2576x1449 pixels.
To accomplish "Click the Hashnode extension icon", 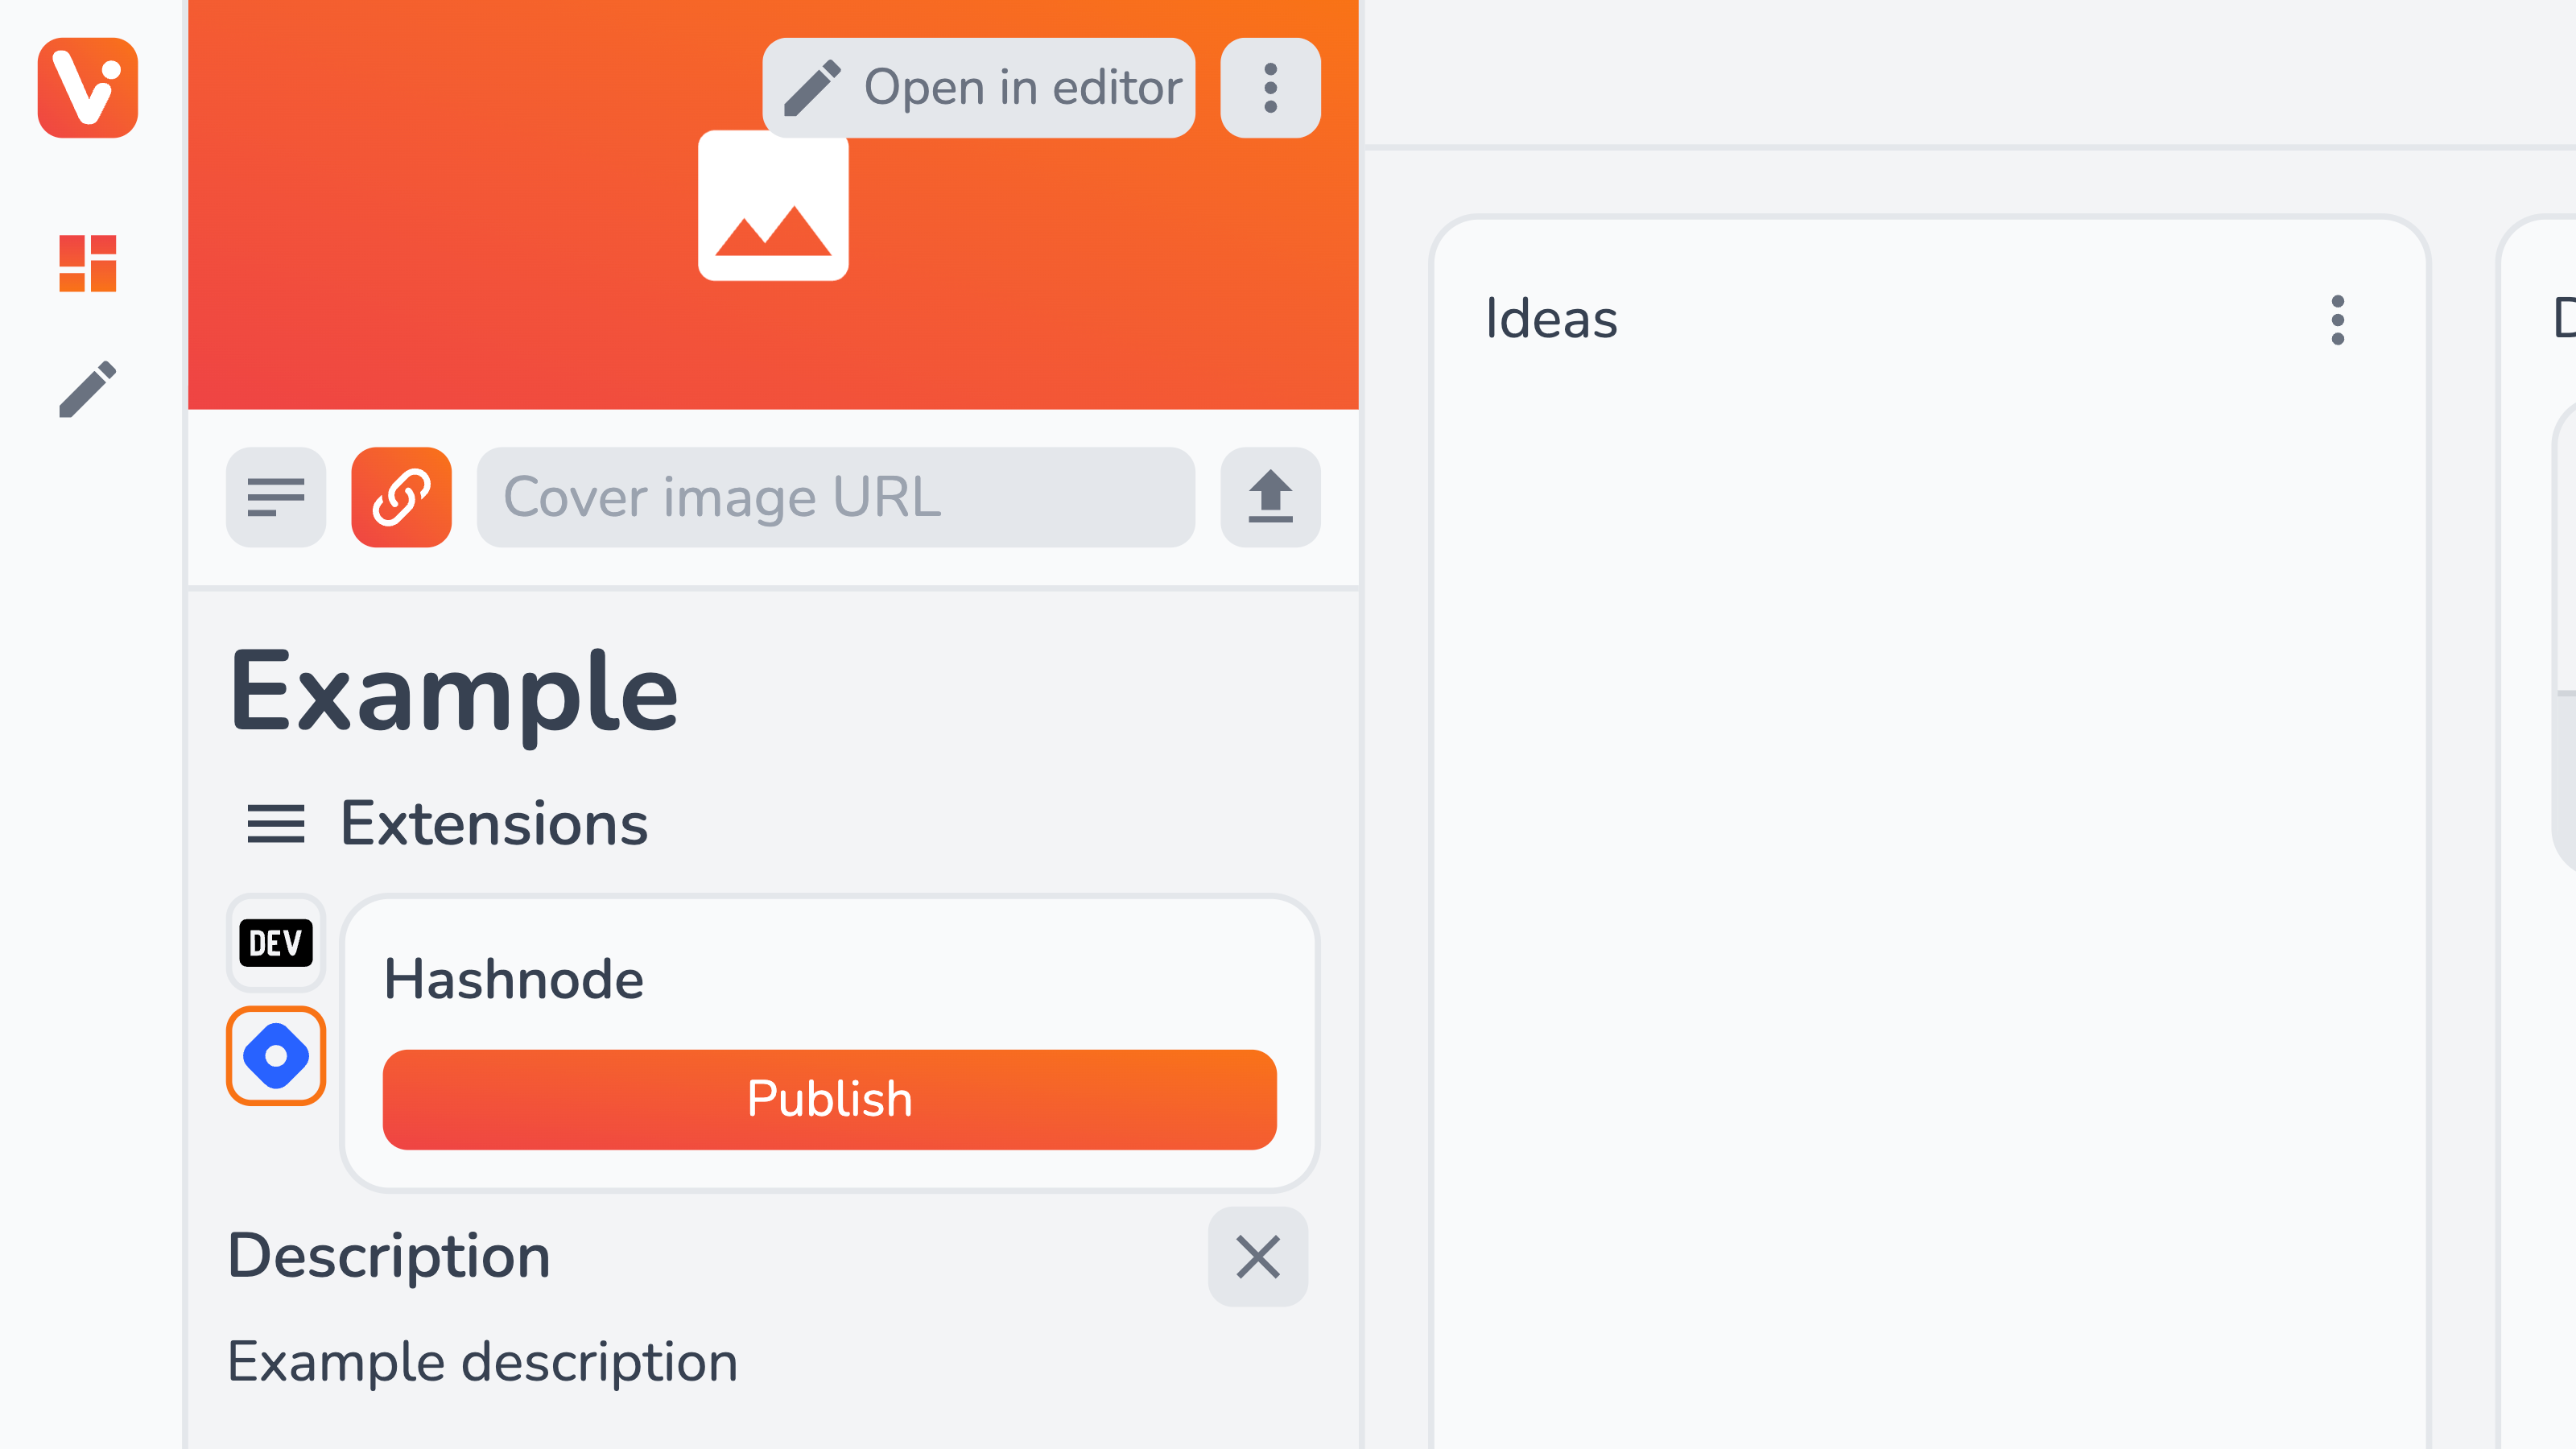I will (x=276, y=1055).
